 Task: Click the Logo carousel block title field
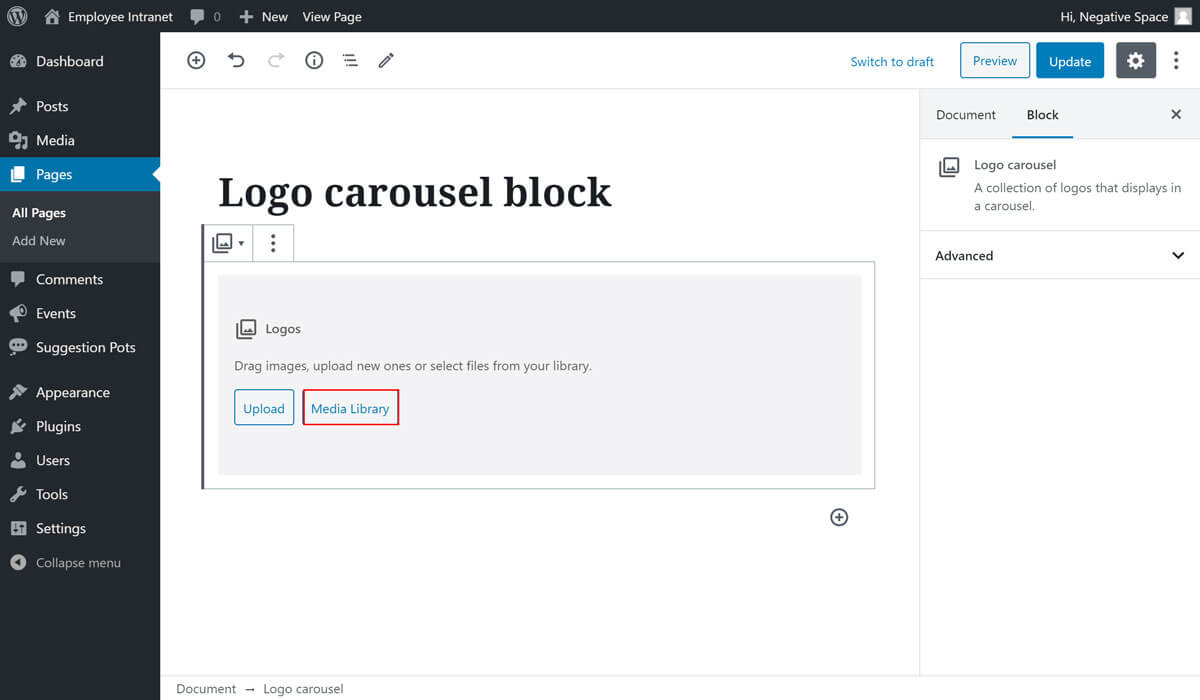click(x=414, y=192)
